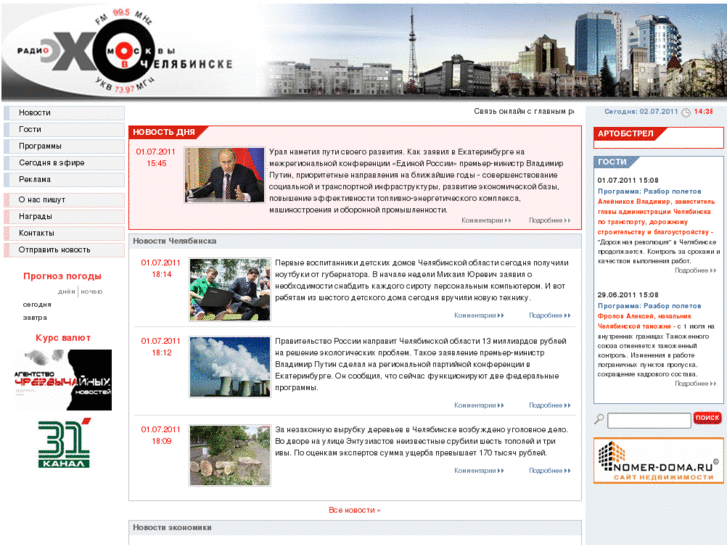The height and width of the screenshot is (545, 727).
Task: Open Награды menu item
Action: click(x=64, y=217)
